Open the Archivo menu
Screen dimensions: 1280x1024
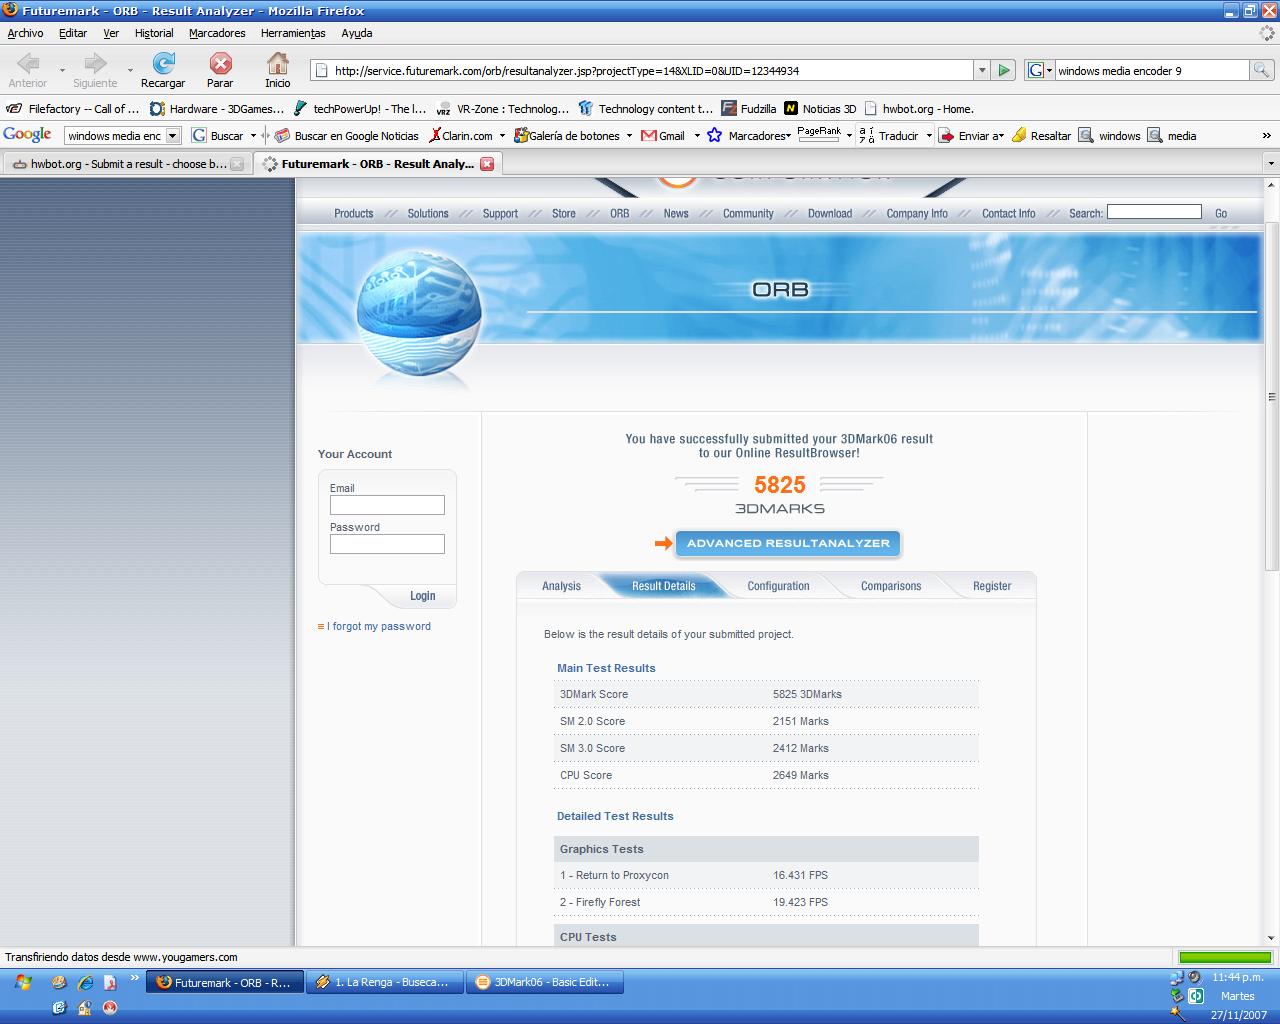pos(26,33)
